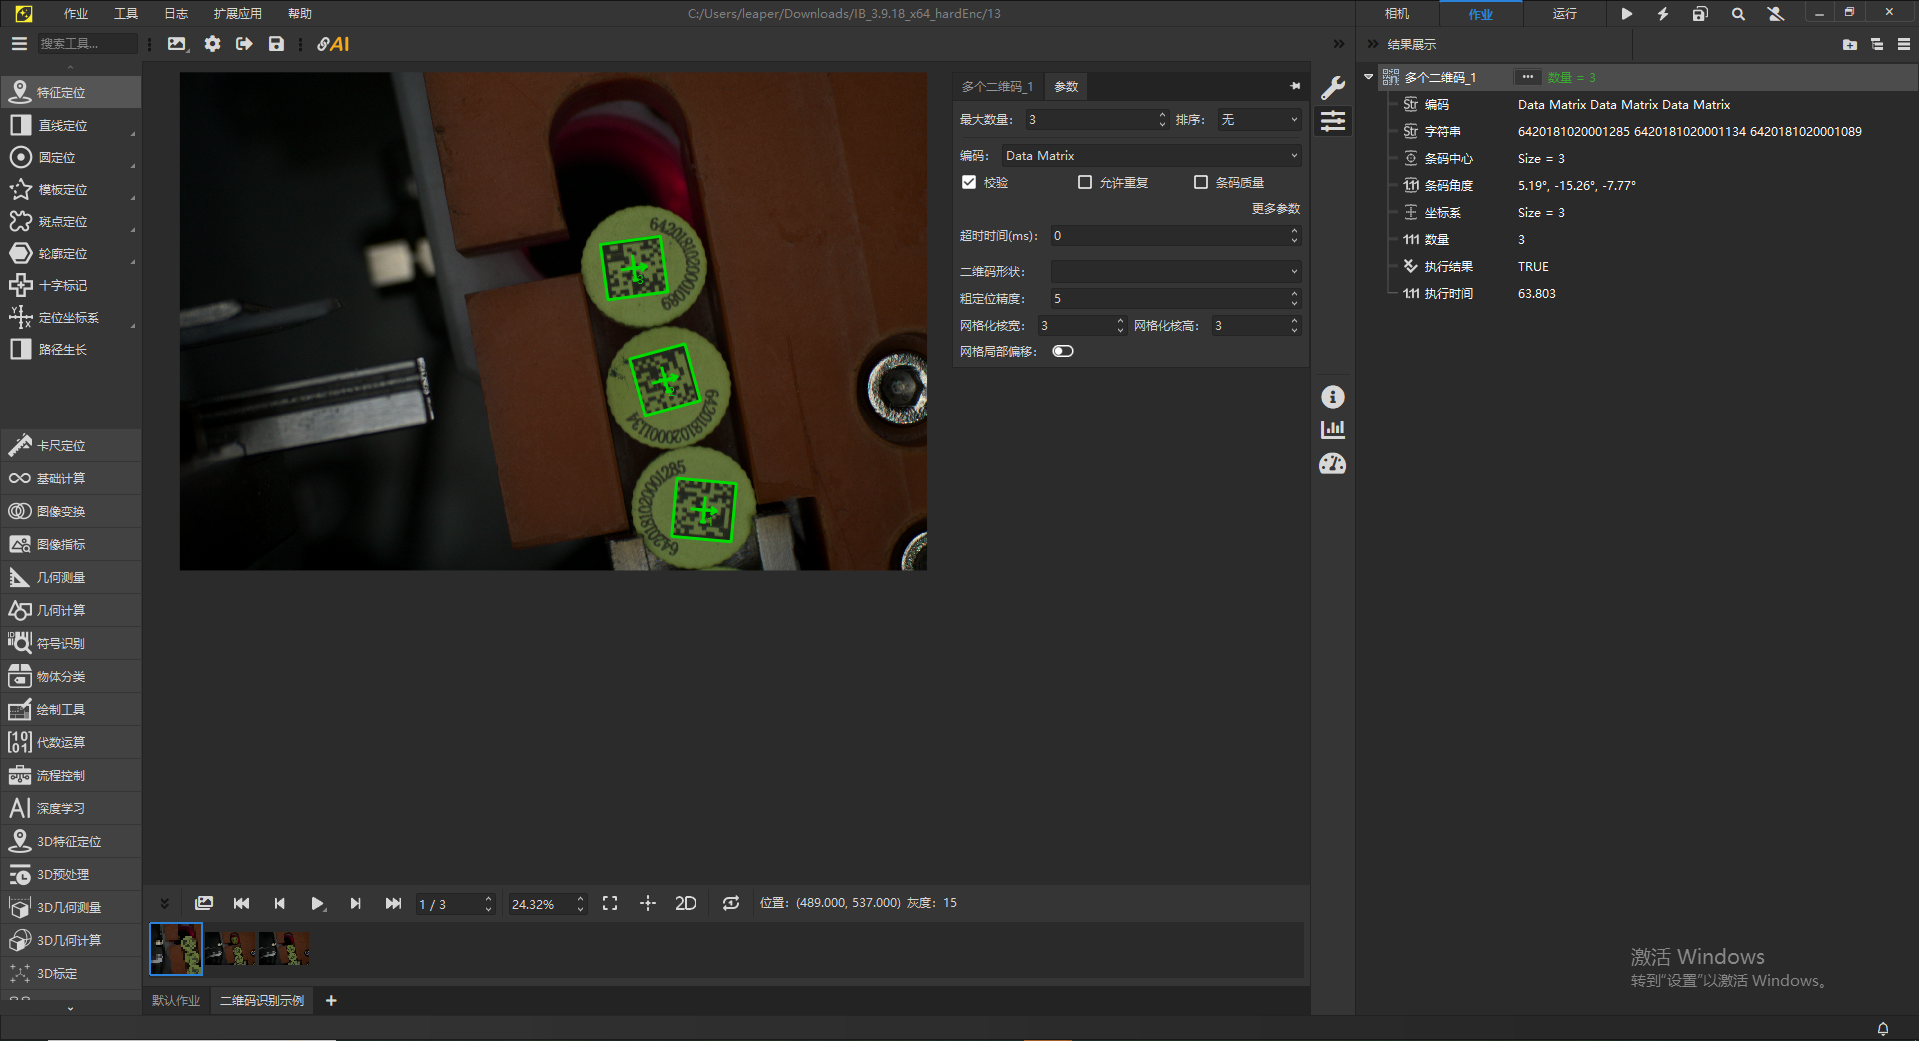1919x1041 pixels.
Task: Open search with the magnifier icon
Action: click(1738, 14)
